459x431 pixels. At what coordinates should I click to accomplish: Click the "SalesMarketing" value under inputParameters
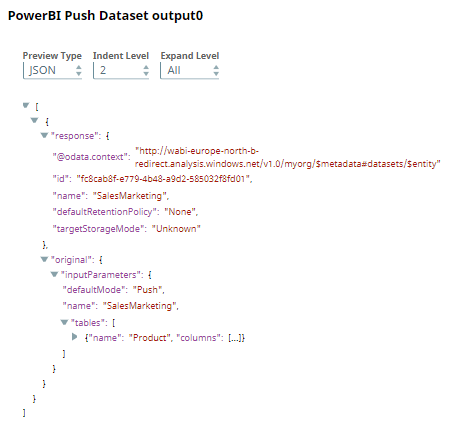coord(140,306)
